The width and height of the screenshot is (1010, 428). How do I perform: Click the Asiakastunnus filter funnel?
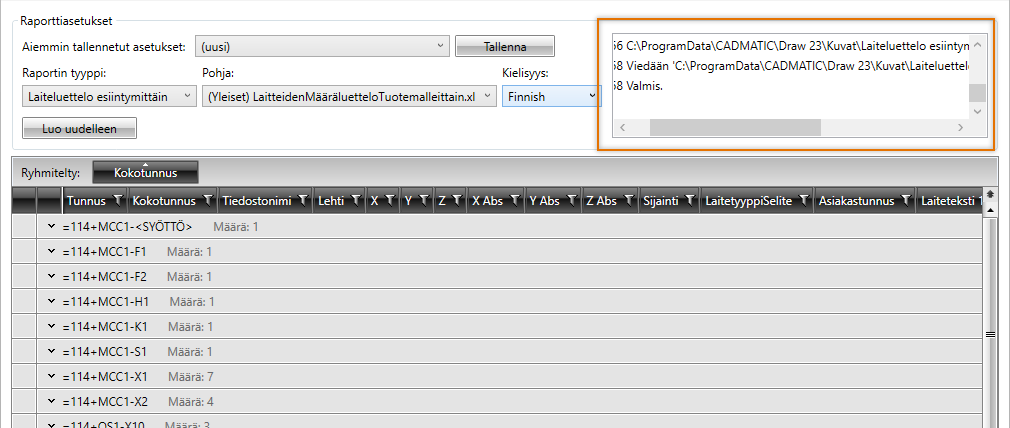tap(904, 201)
